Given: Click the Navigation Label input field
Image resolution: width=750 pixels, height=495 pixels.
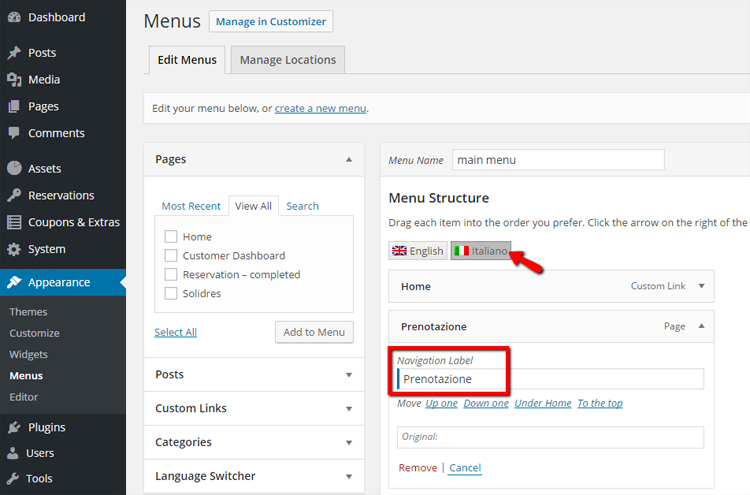Looking at the screenshot, I should (x=550, y=379).
